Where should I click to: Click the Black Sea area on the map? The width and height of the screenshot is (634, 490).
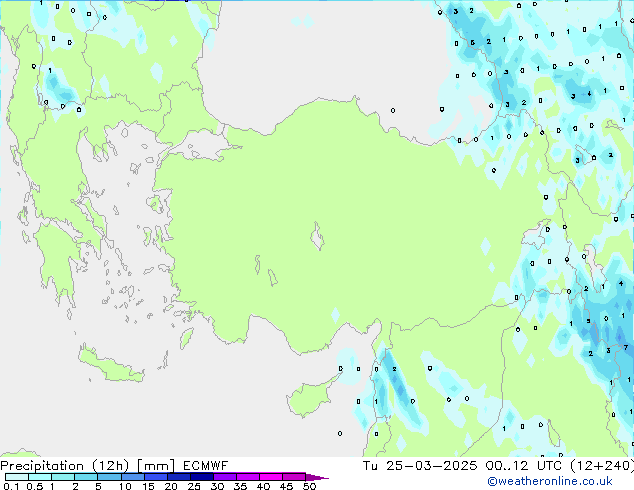(x=330, y=60)
